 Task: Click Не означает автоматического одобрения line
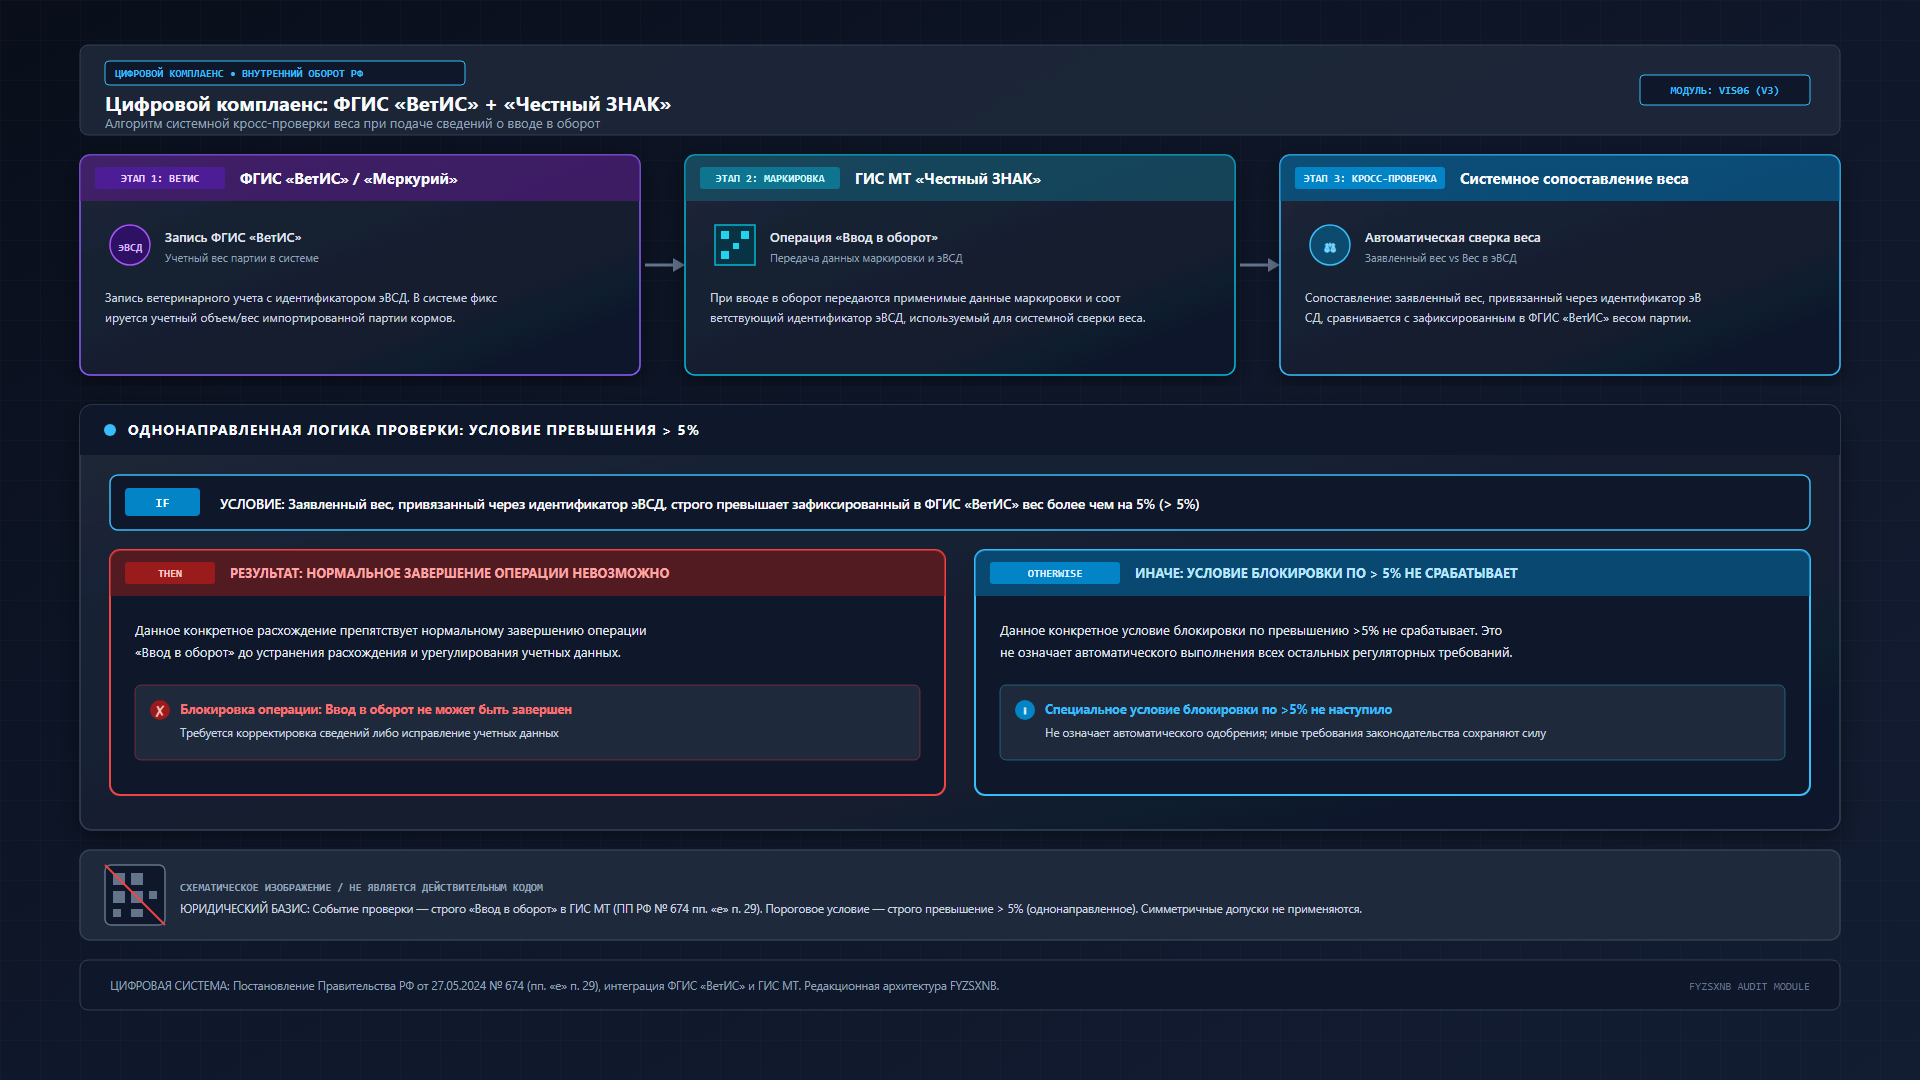pos(1295,733)
